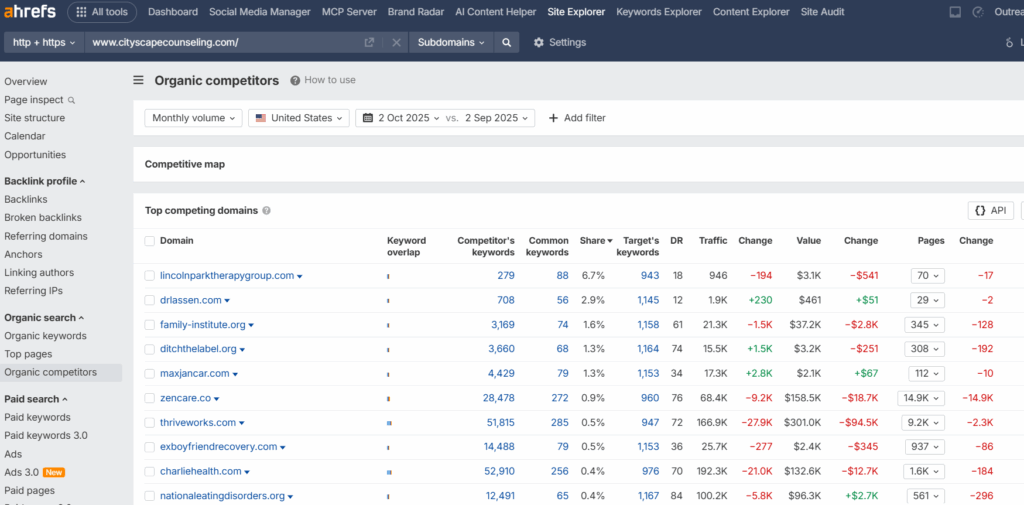The width and height of the screenshot is (1024, 505).
Task: Check the exboyfriendrecovery.com row checkbox
Action: tap(150, 447)
